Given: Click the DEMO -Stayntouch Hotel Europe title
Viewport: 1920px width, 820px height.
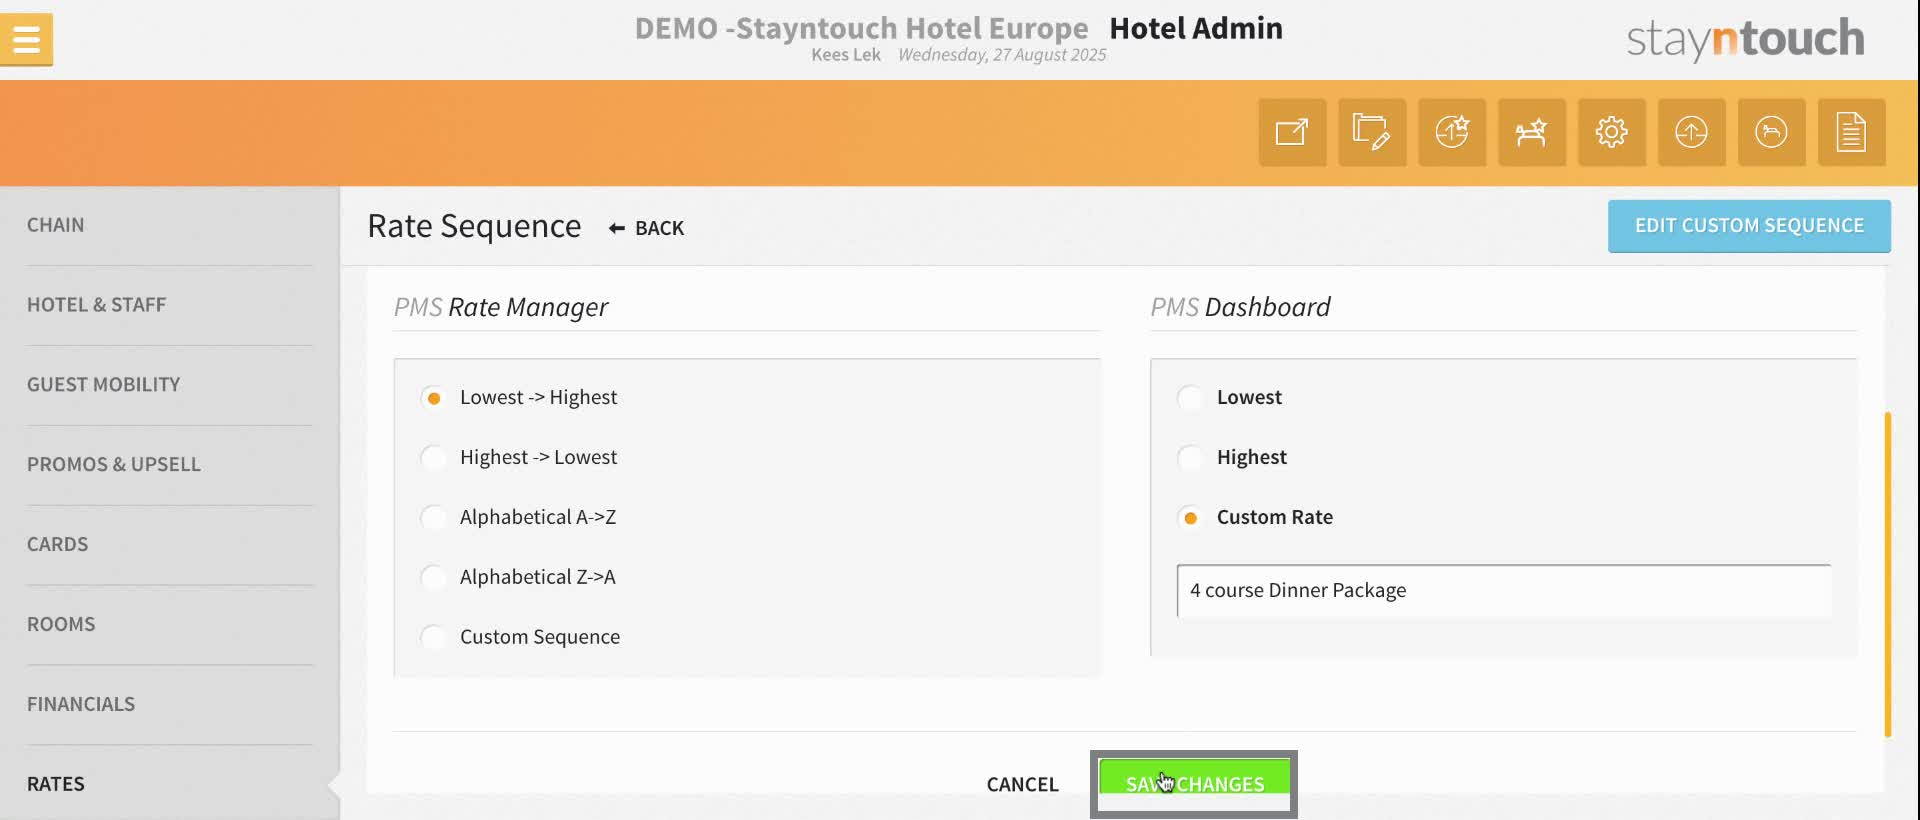Looking at the screenshot, I should pyautogui.click(x=861, y=28).
